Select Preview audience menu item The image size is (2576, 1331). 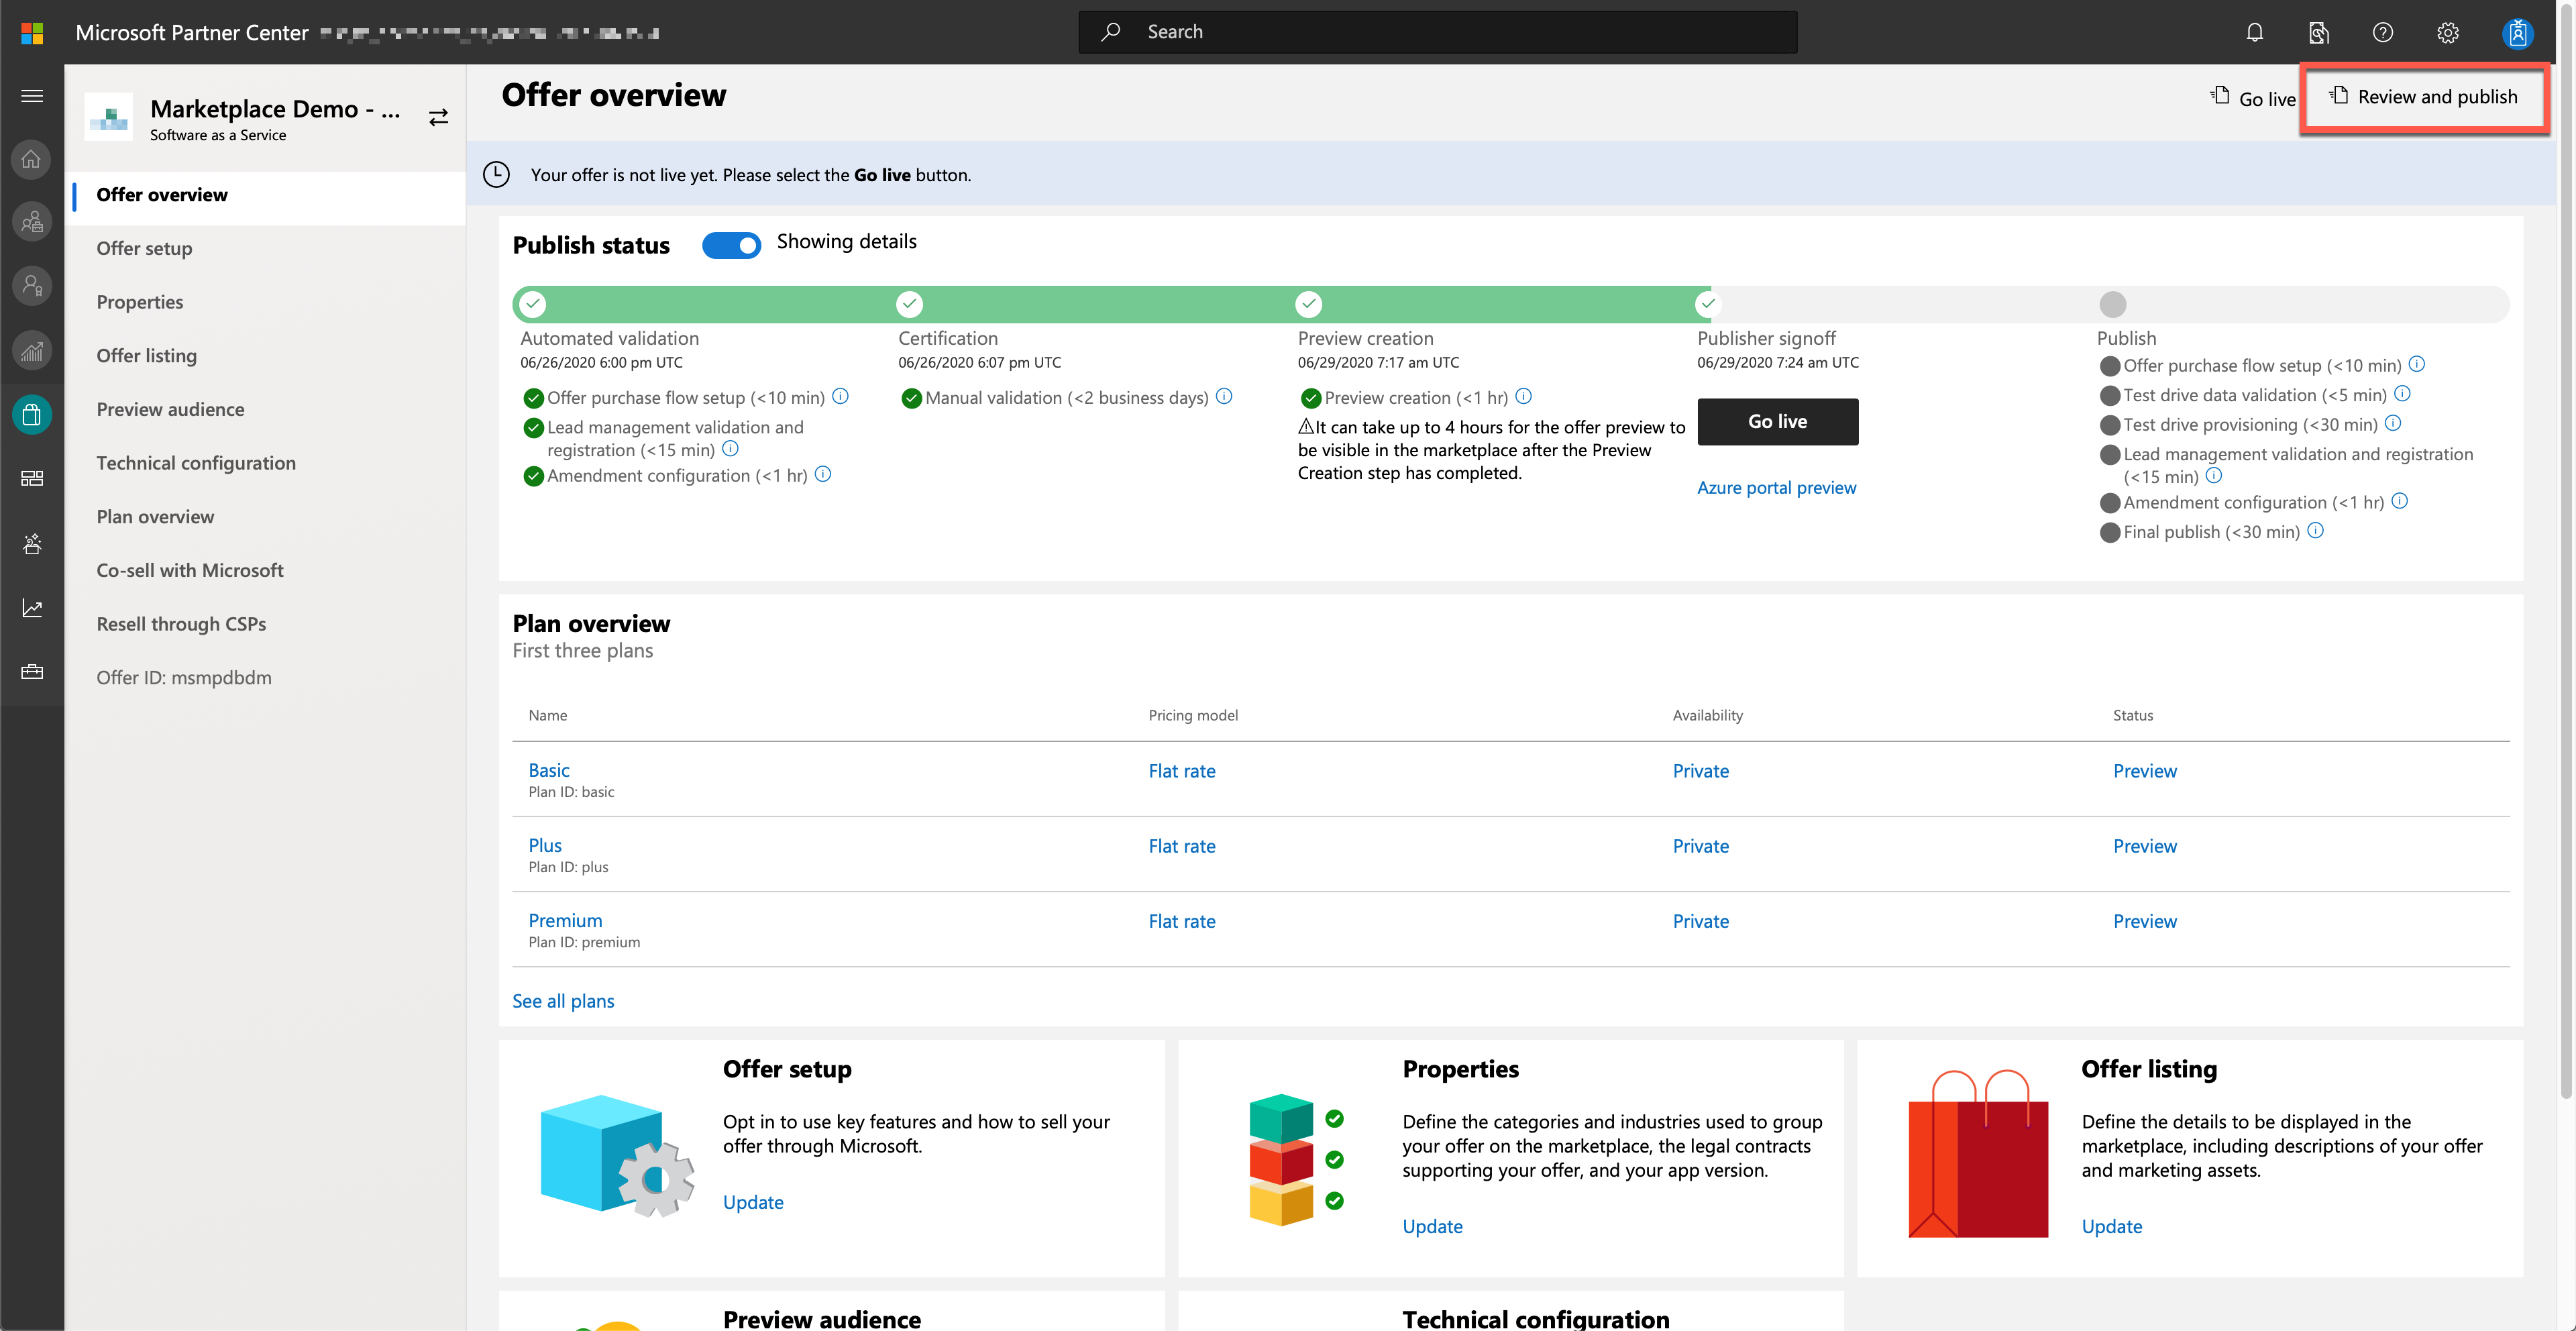point(170,409)
